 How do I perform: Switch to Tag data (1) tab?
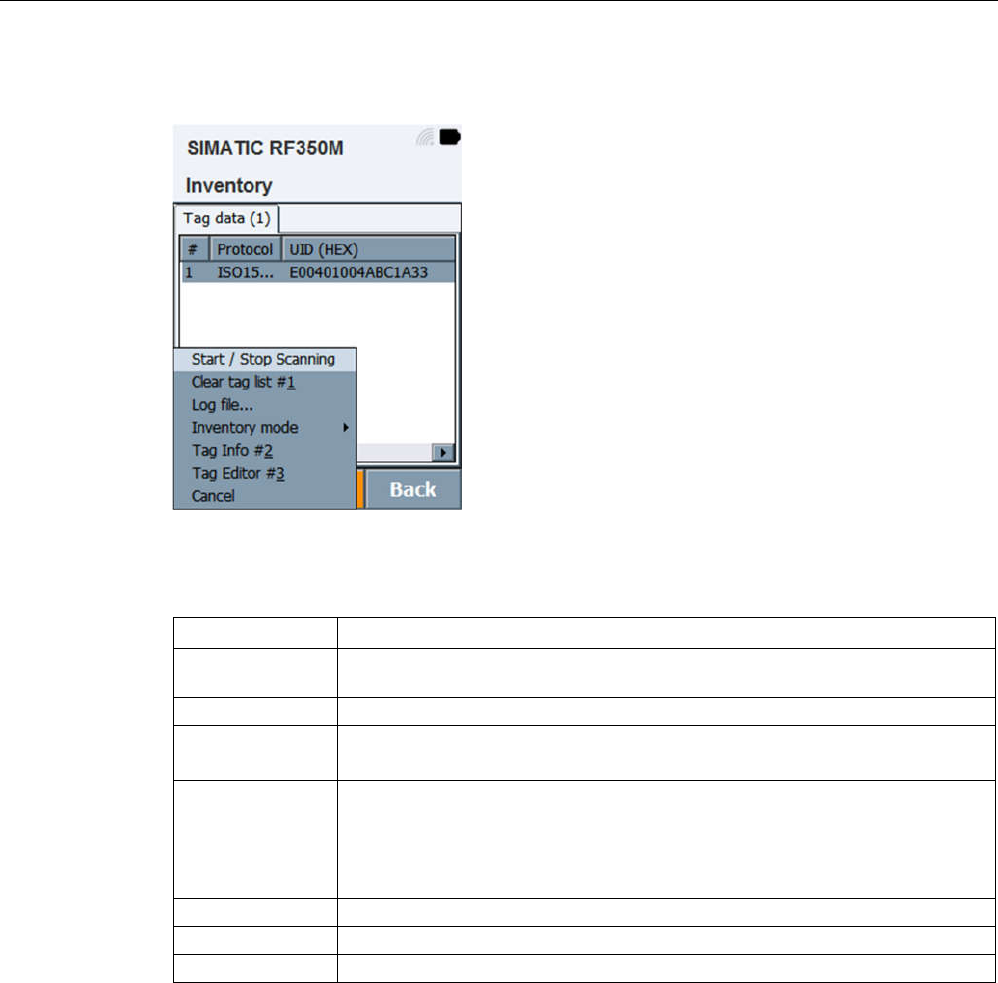click(x=227, y=218)
